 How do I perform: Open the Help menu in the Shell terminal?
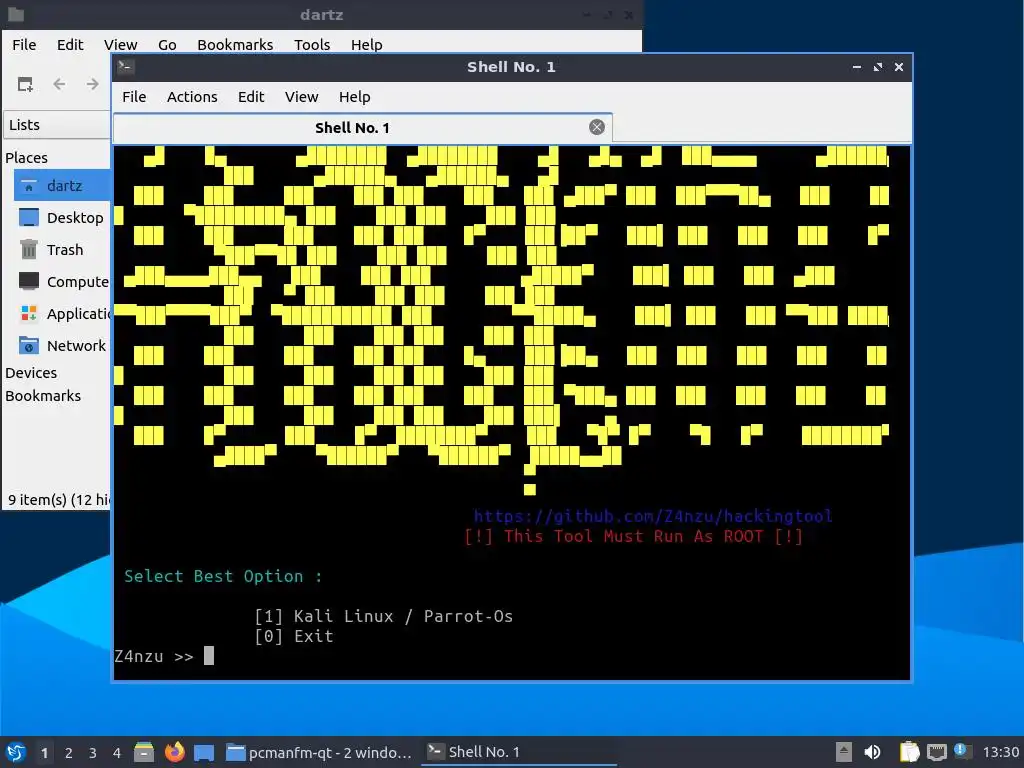point(355,97)
